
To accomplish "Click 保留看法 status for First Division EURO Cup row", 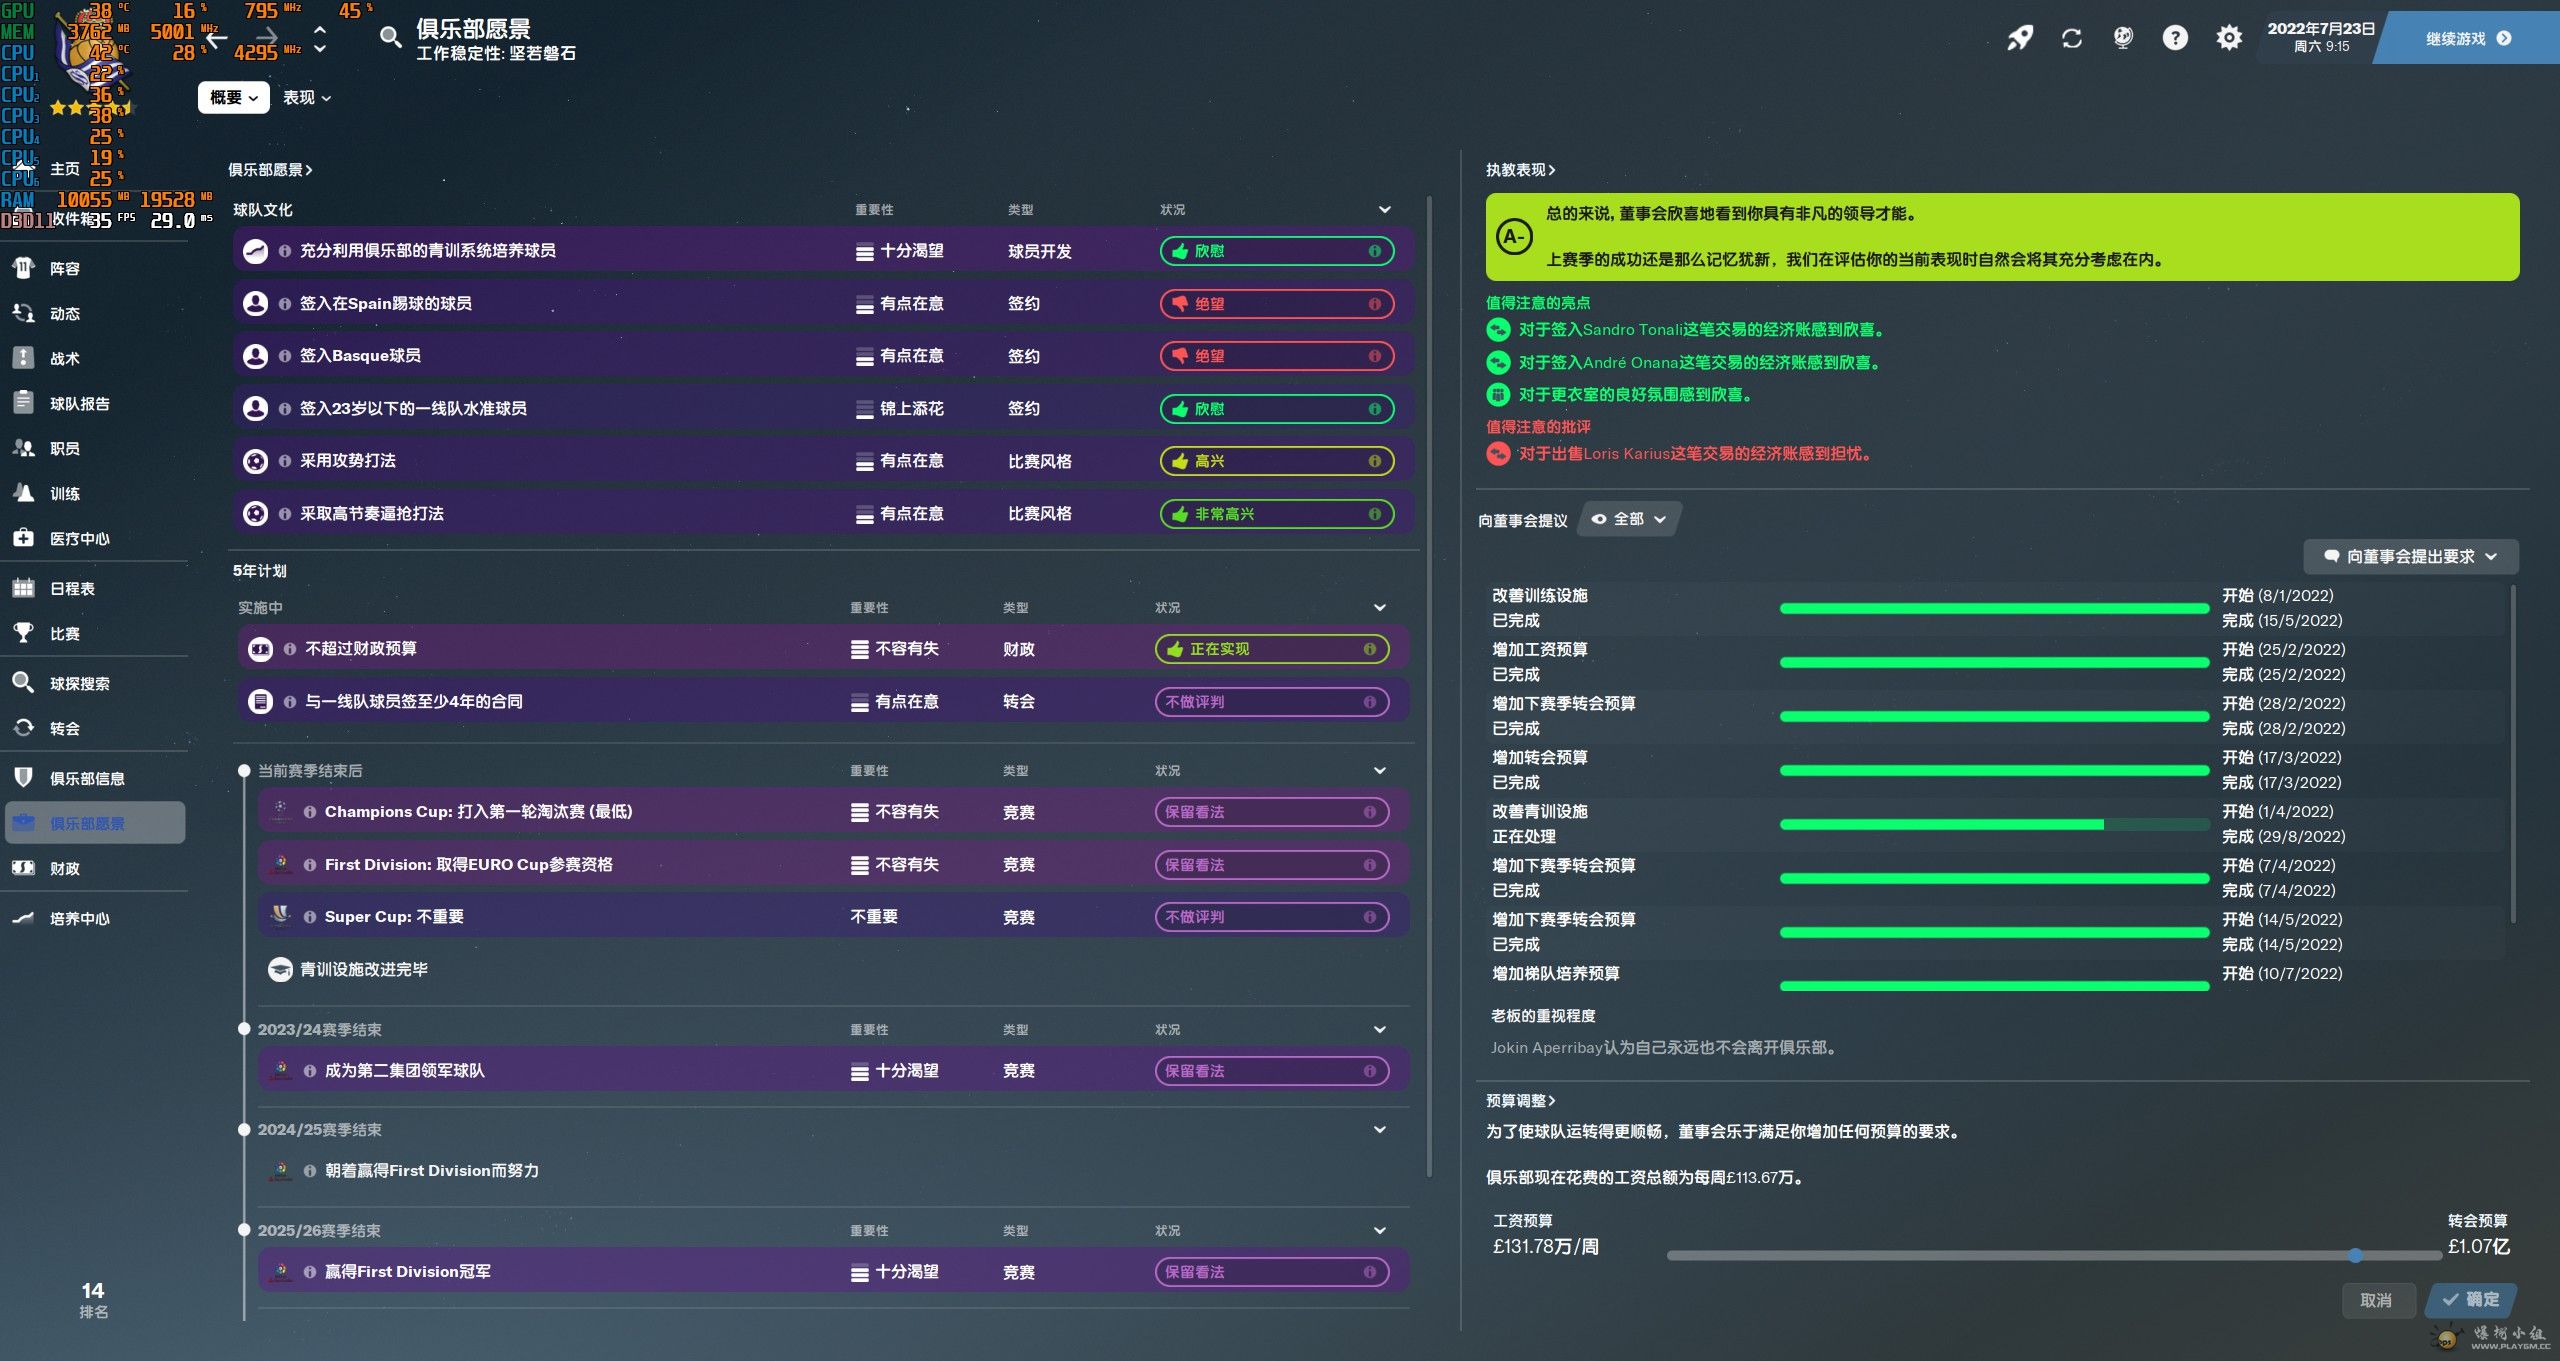I will 1272,865.
